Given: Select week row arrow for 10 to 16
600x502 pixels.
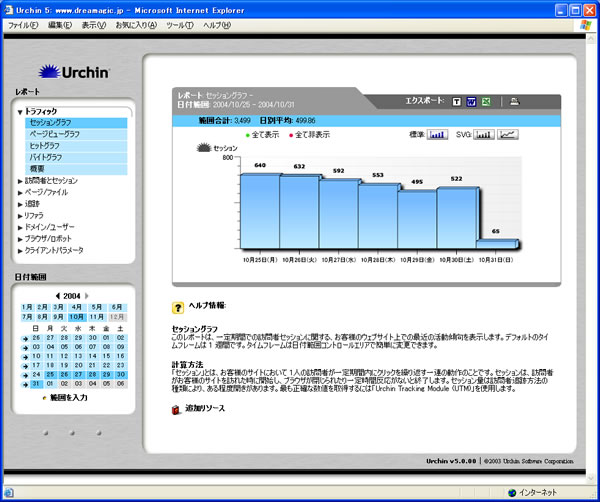Looking at the screenshot, I should 25,357.
